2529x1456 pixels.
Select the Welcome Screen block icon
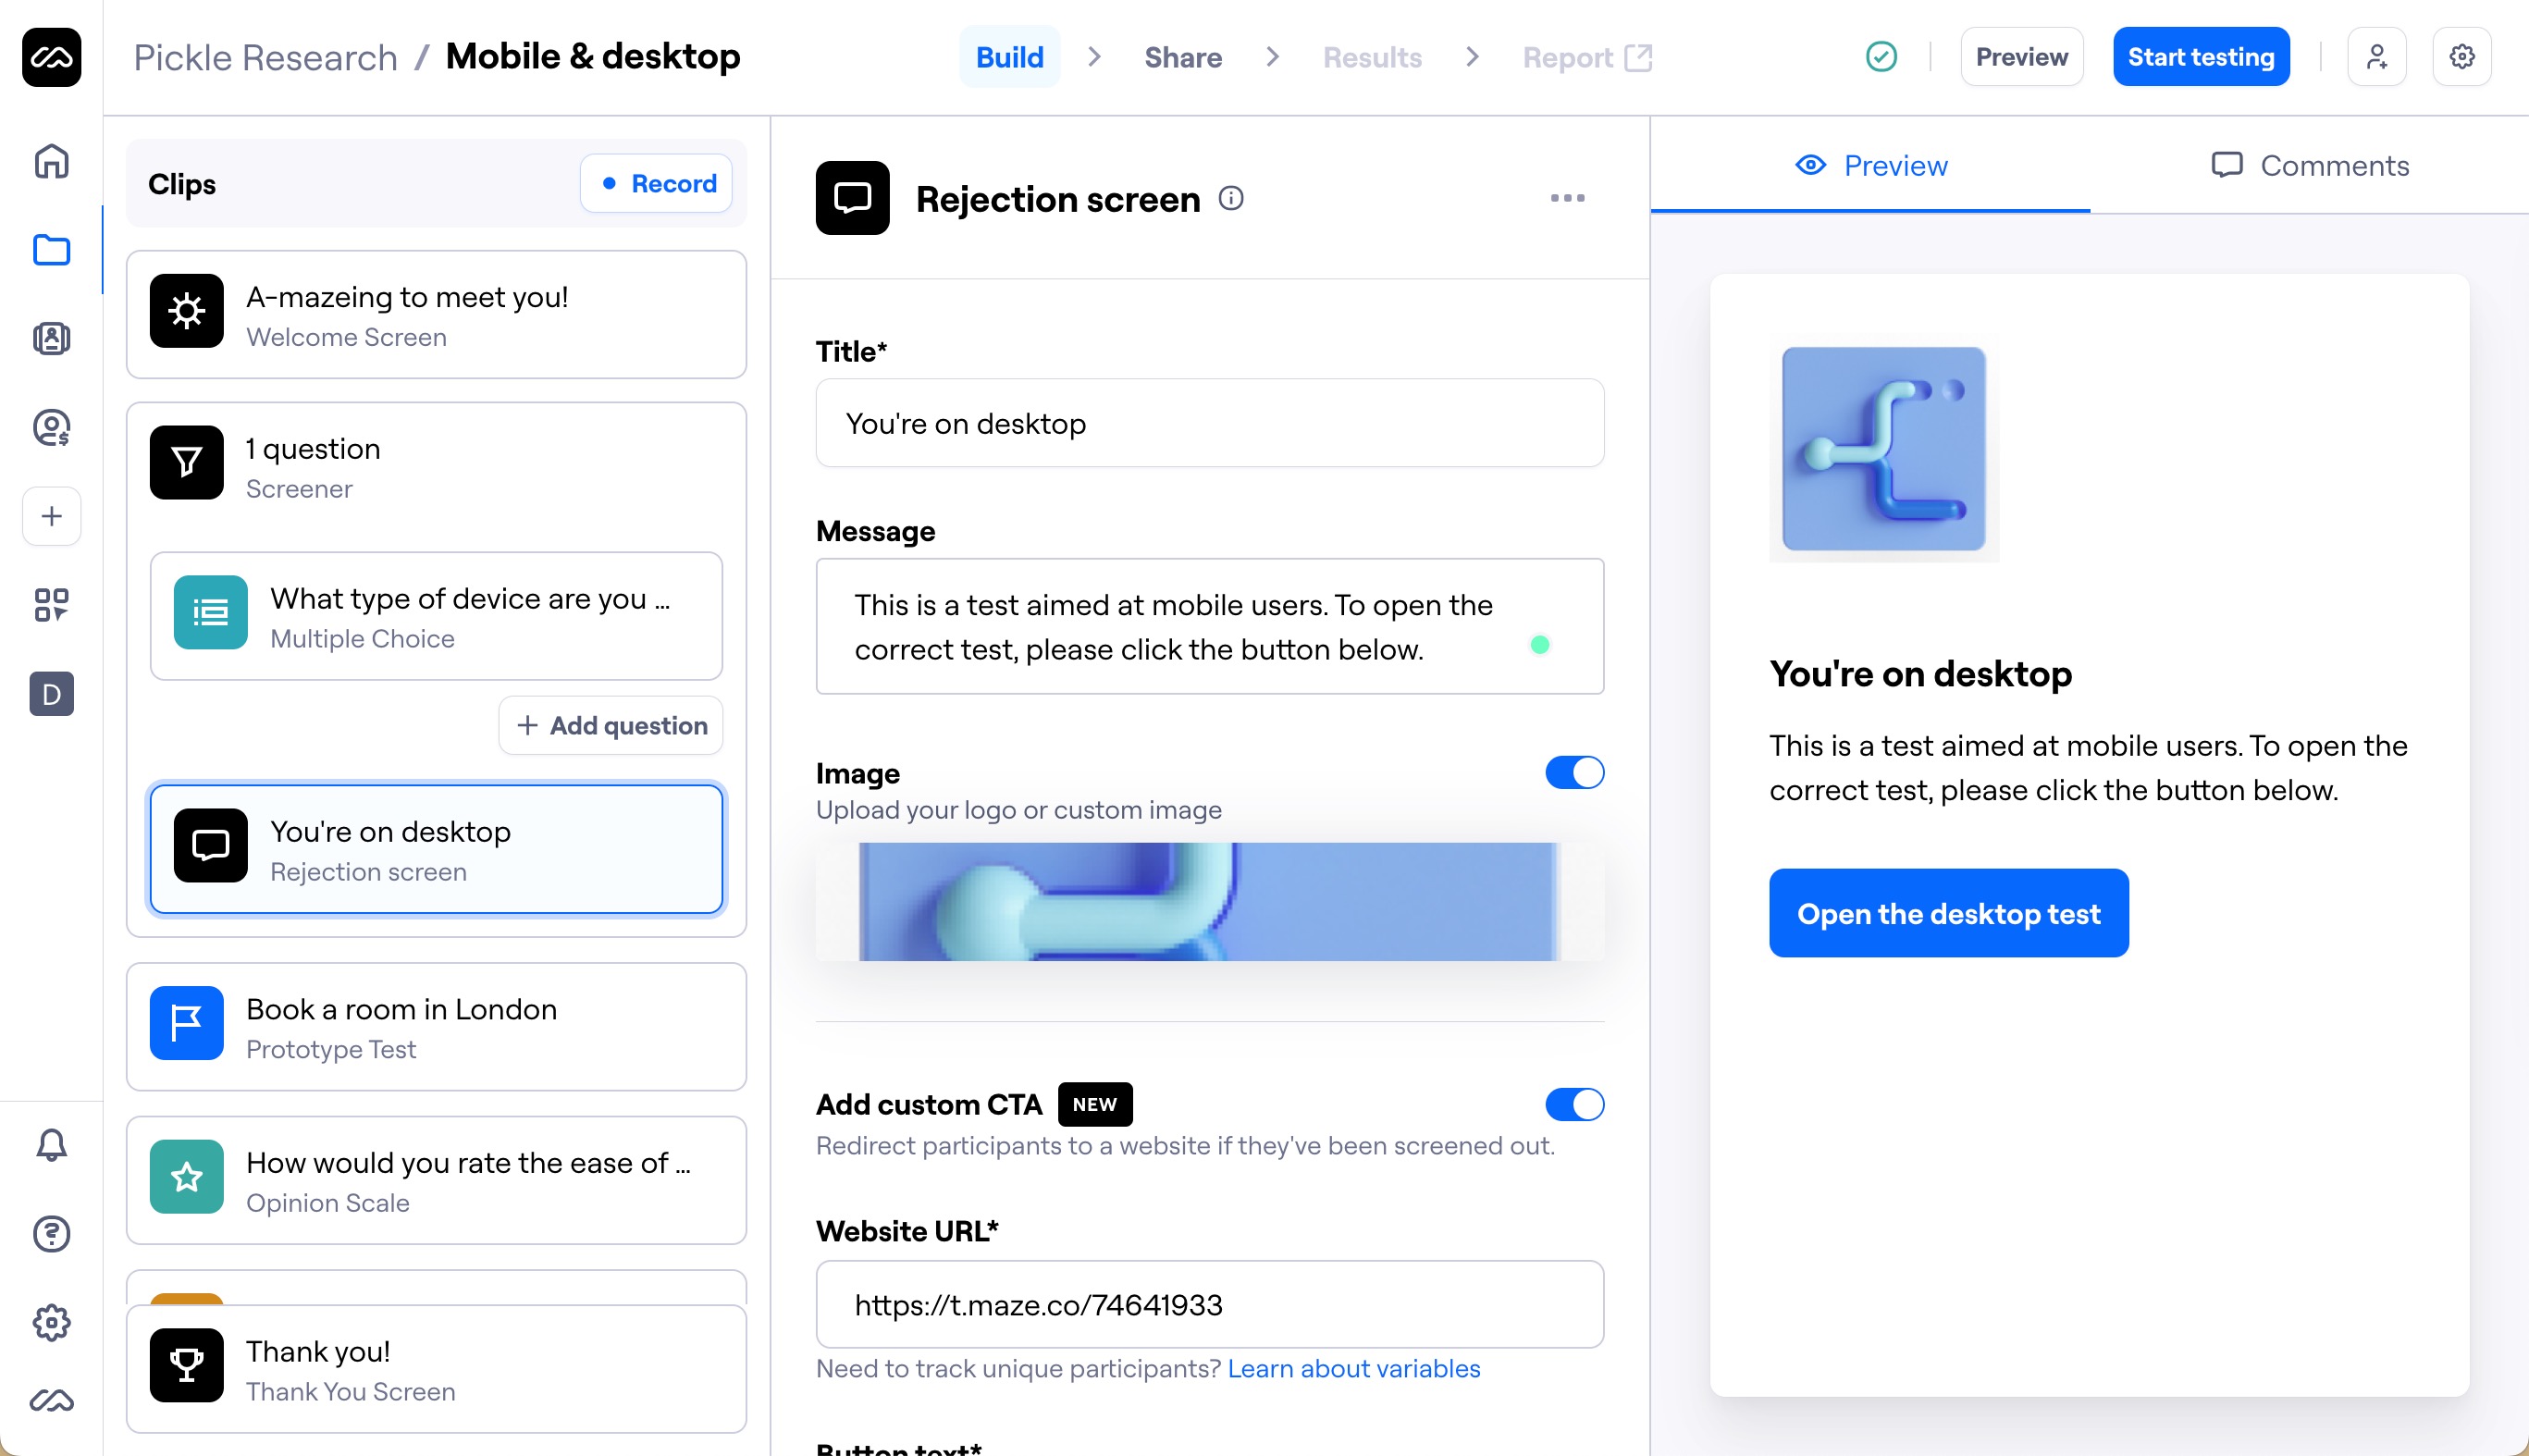pyautogui.click(x=186, y=311)
